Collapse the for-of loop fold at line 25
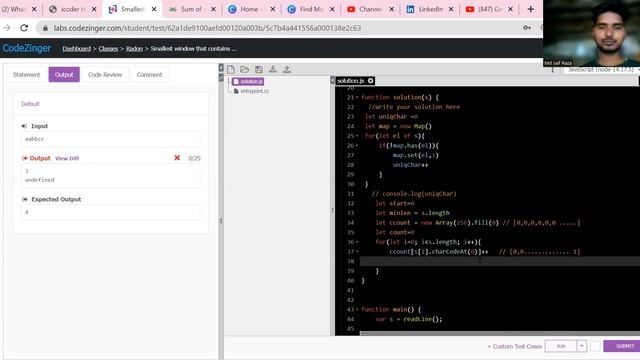The image size is (640, 360). pos(357,136)
